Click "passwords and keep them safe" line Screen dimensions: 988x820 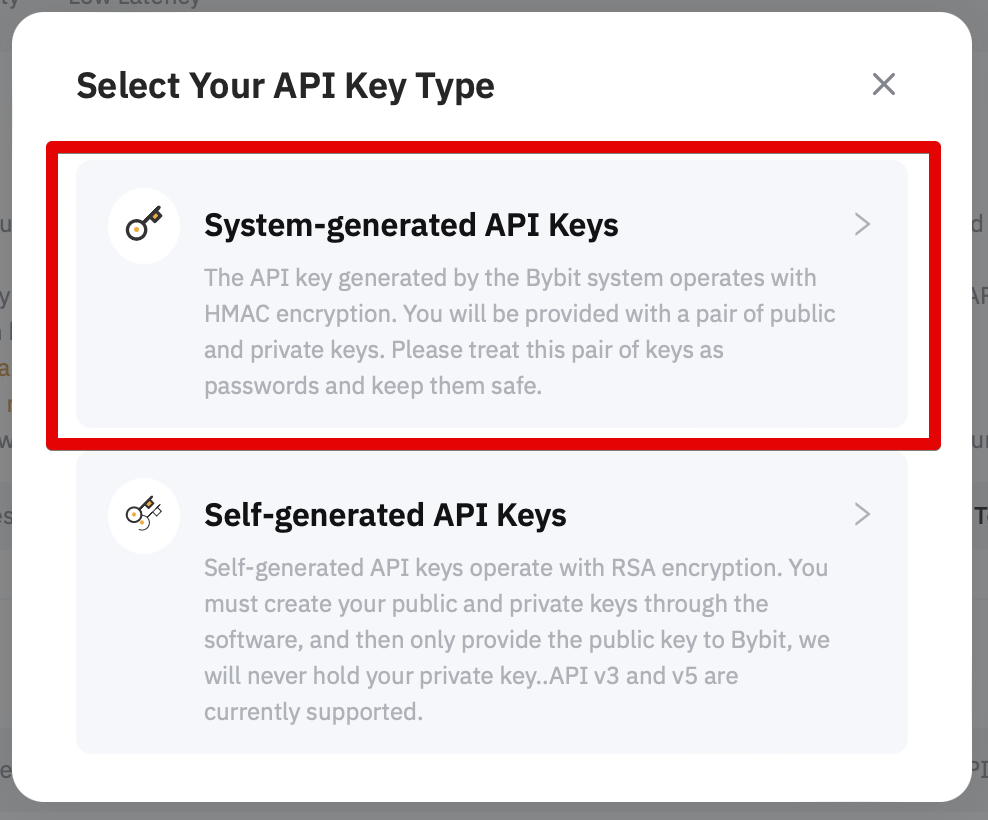(x=372, y=386)
